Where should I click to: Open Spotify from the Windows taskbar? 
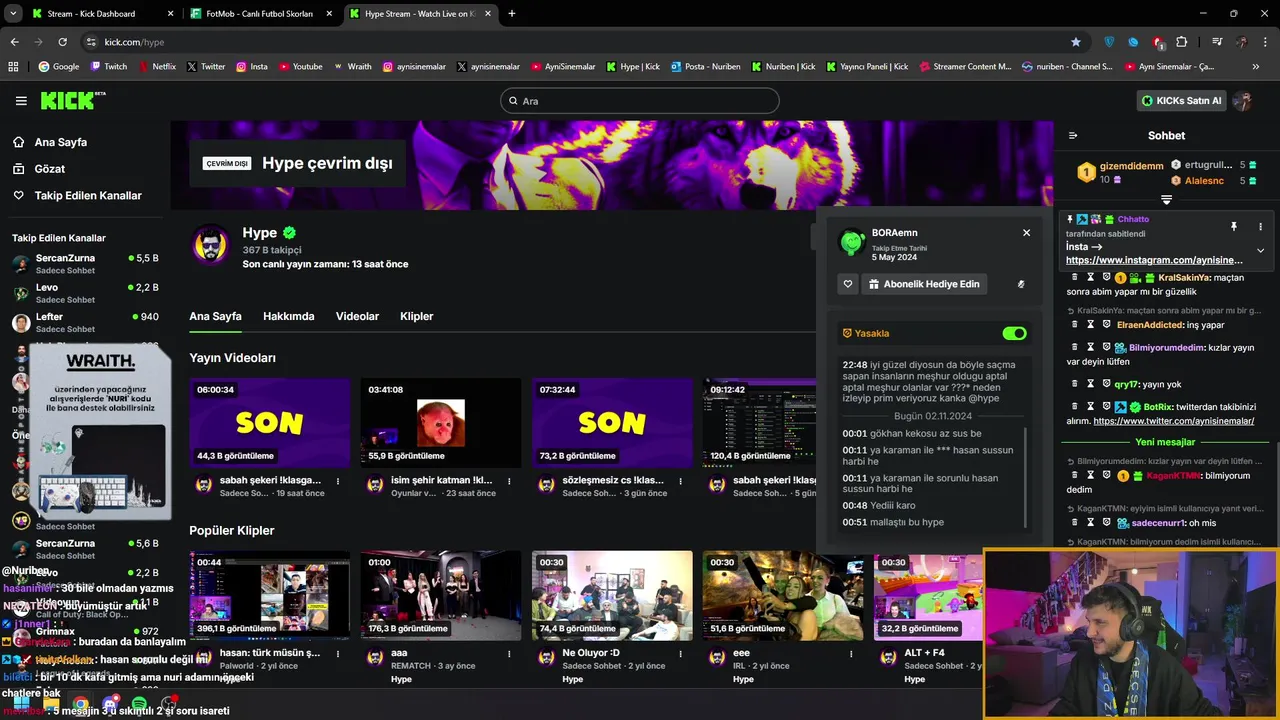(140, 704)
